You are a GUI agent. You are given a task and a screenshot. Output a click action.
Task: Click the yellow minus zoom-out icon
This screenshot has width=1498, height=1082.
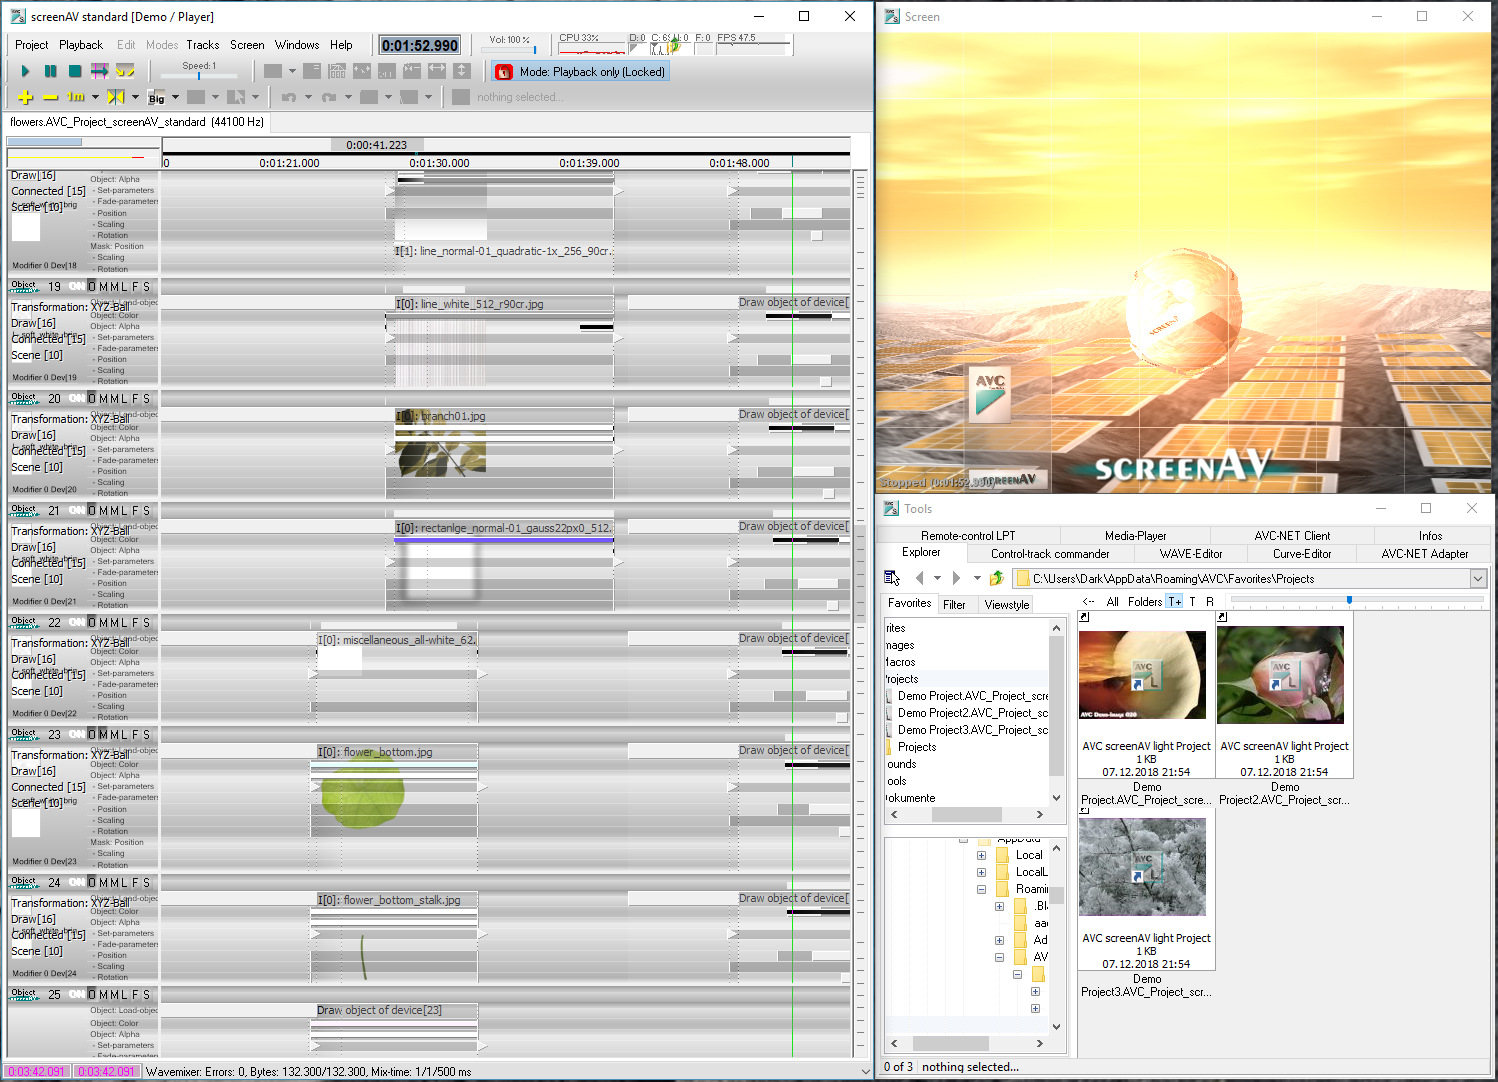(50, 97)
